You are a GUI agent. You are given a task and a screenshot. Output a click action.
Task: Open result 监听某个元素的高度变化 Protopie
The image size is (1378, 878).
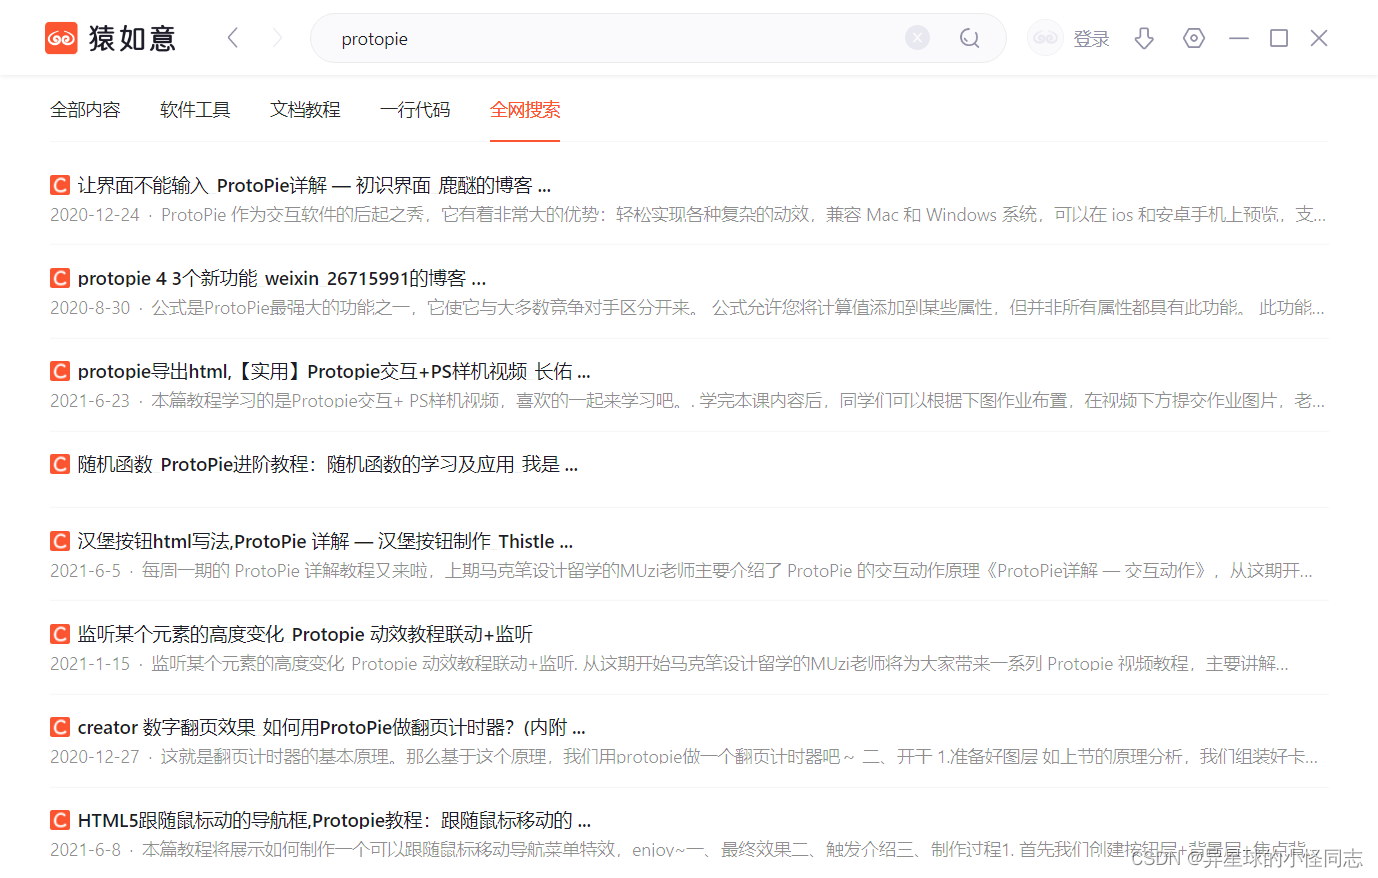tap(305, 634)
